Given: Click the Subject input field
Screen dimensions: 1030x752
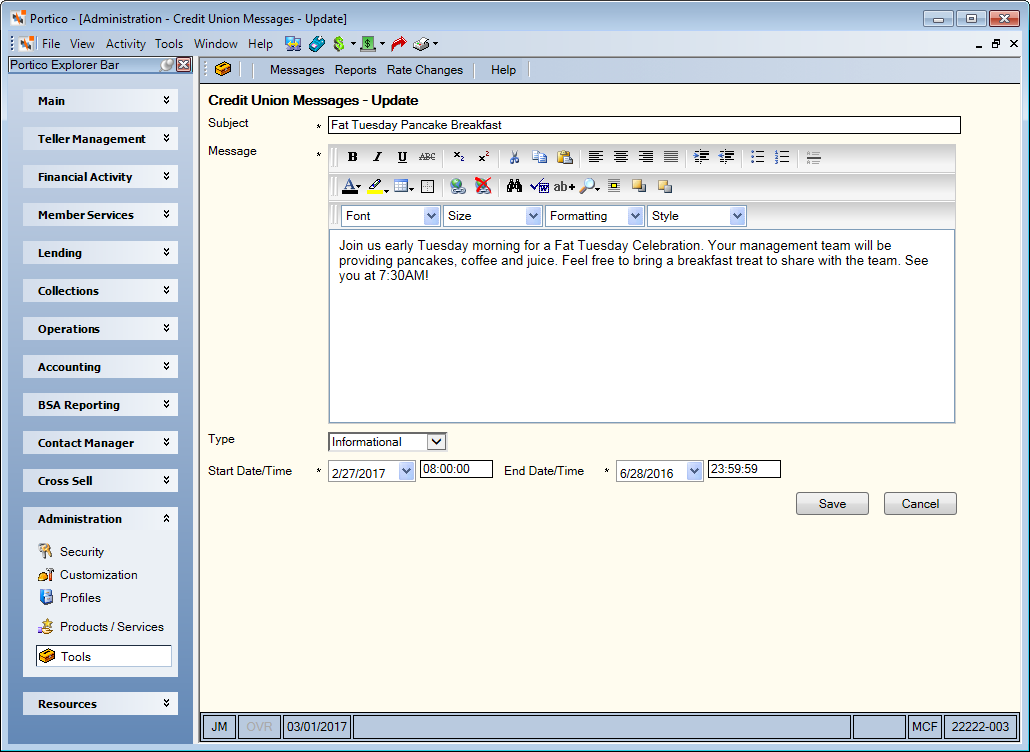Looking at the screenshot, I should [644, 125].
